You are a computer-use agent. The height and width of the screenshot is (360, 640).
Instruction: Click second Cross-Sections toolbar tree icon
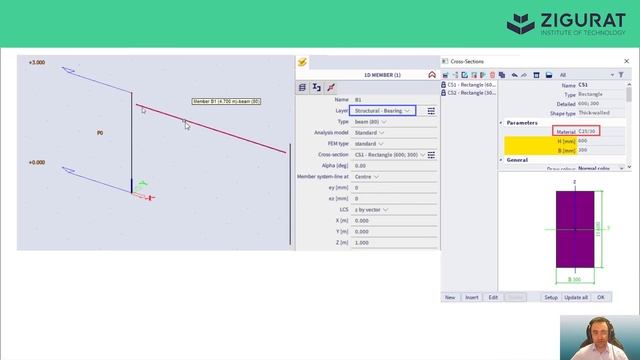[455, 75]
